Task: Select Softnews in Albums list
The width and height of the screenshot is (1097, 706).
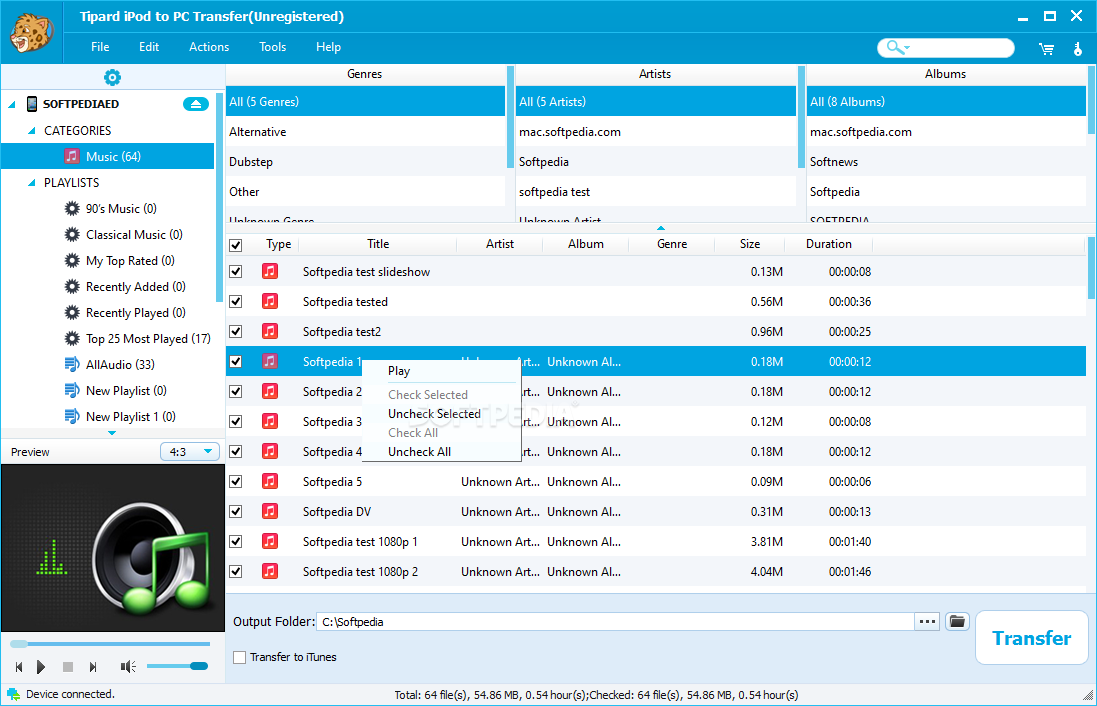Action: tap(946, 162)
